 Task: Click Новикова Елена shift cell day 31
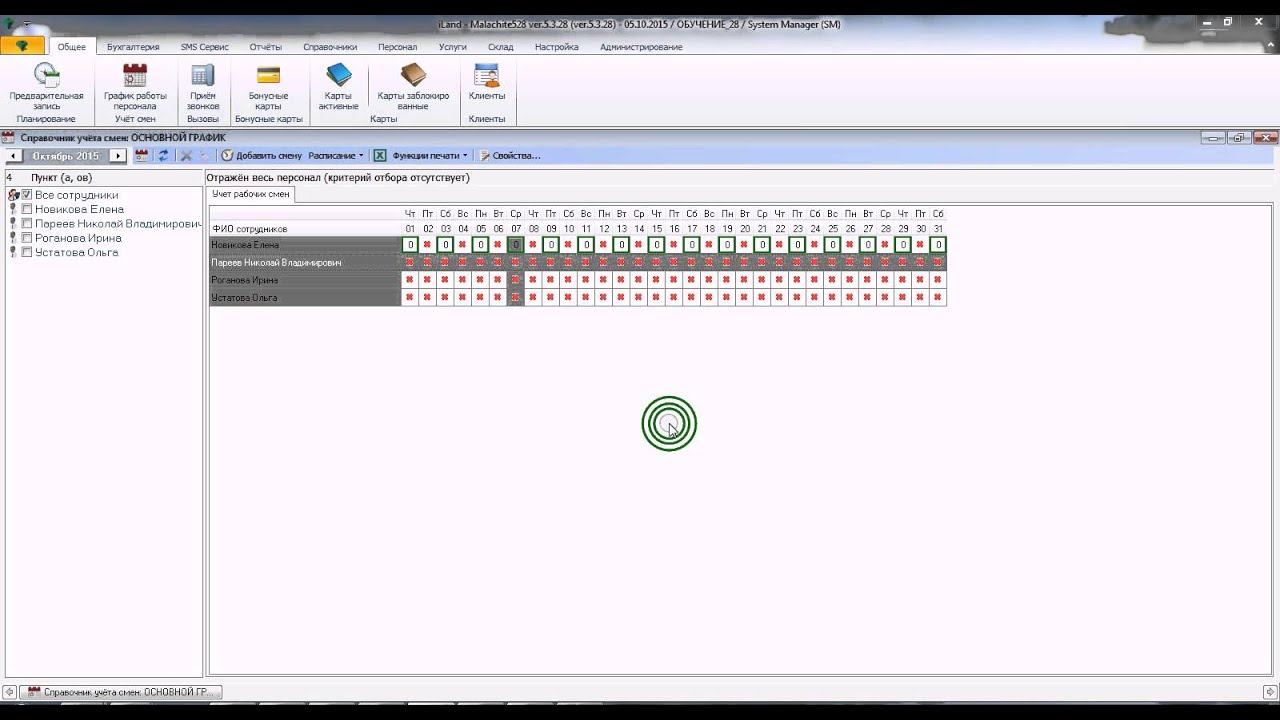938,245
